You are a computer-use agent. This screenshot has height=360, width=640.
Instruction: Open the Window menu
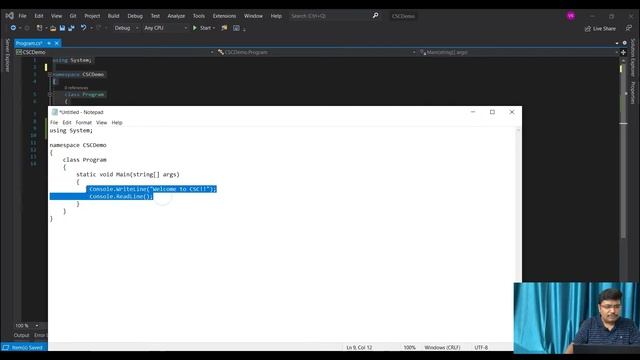pos(253,16)
